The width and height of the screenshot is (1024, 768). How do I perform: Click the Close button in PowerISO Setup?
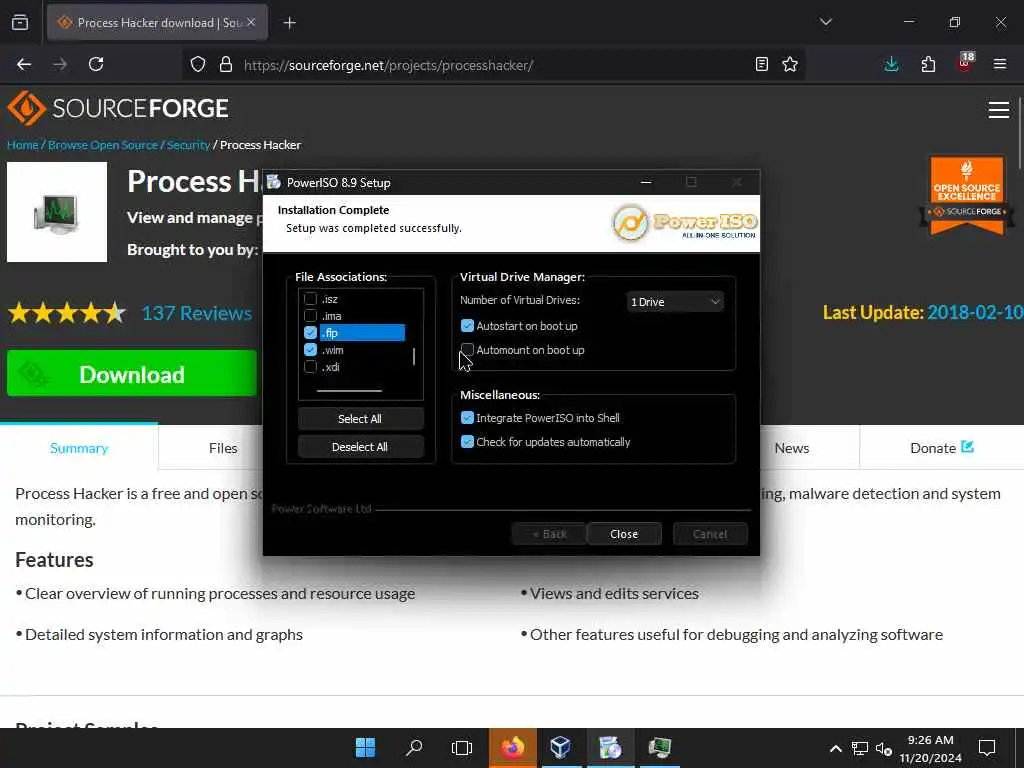(624, 534)
